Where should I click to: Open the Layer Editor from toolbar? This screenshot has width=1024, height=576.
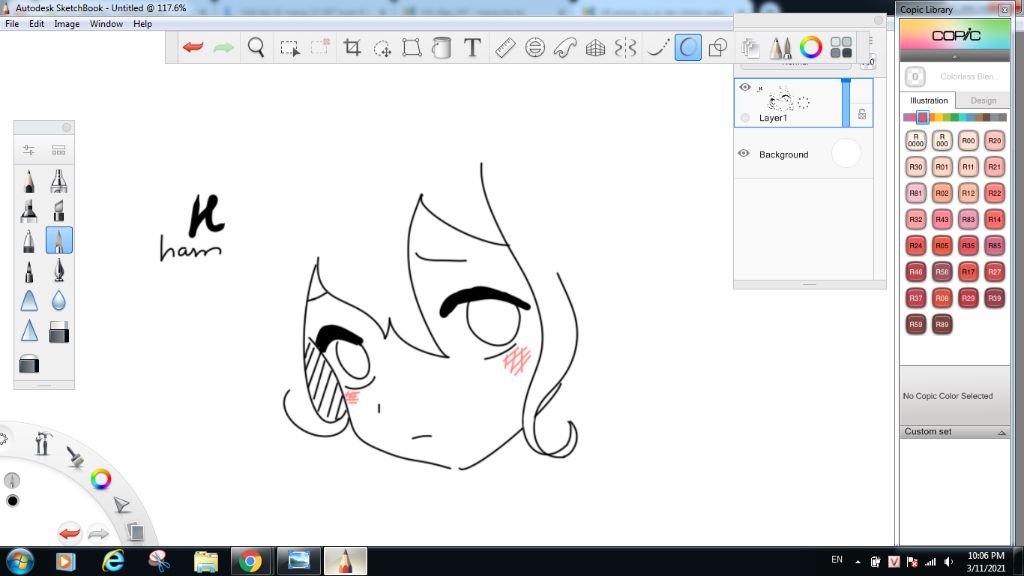pos(750,48)
